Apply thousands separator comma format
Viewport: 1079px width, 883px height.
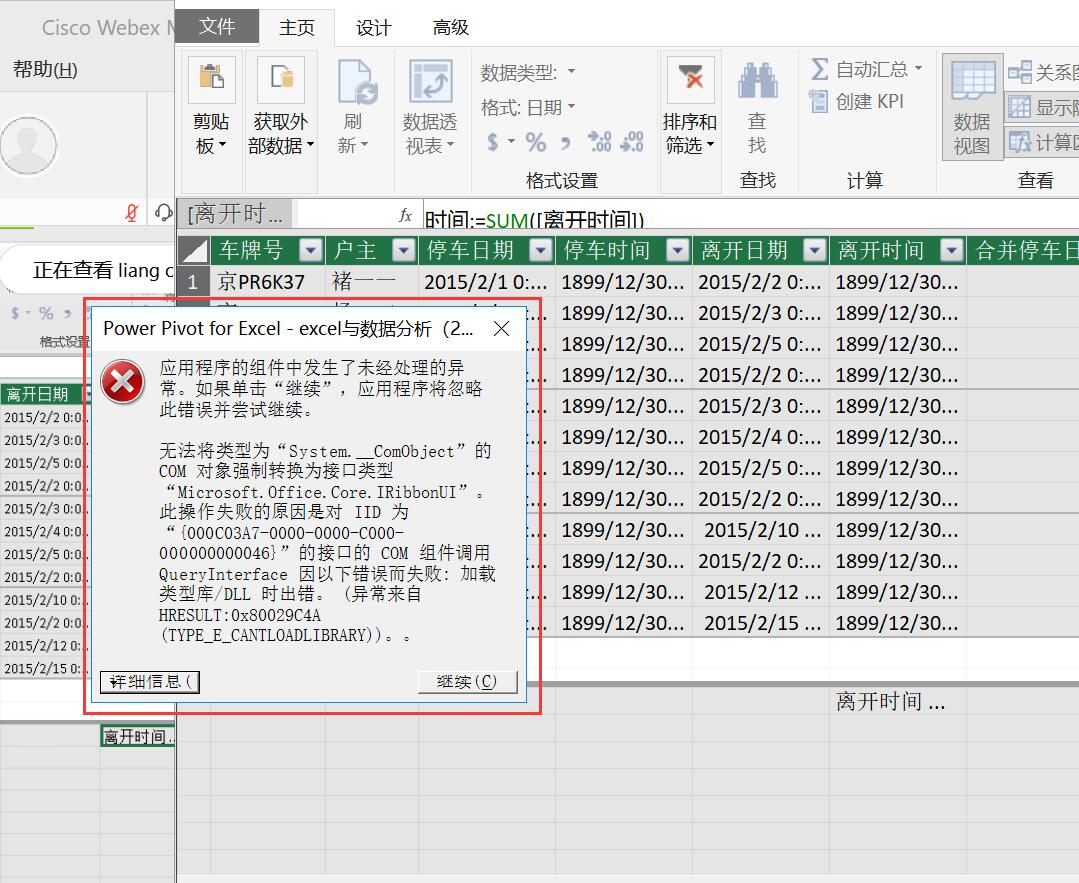pyautogui.click(x=566, y=142)
